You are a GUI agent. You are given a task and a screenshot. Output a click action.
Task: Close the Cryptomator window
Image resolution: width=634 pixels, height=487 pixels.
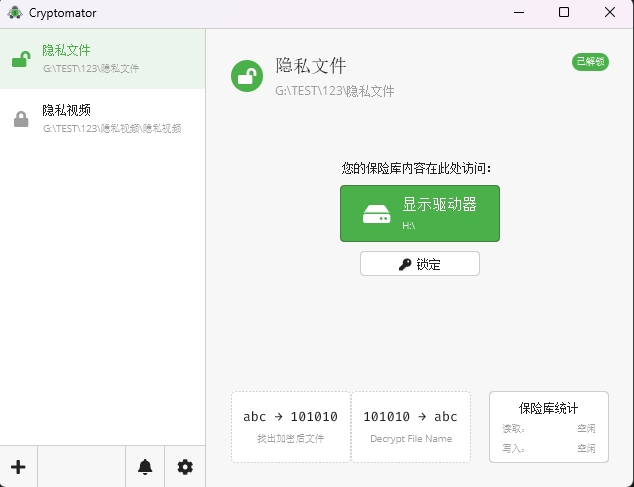[x=610, y=13]
